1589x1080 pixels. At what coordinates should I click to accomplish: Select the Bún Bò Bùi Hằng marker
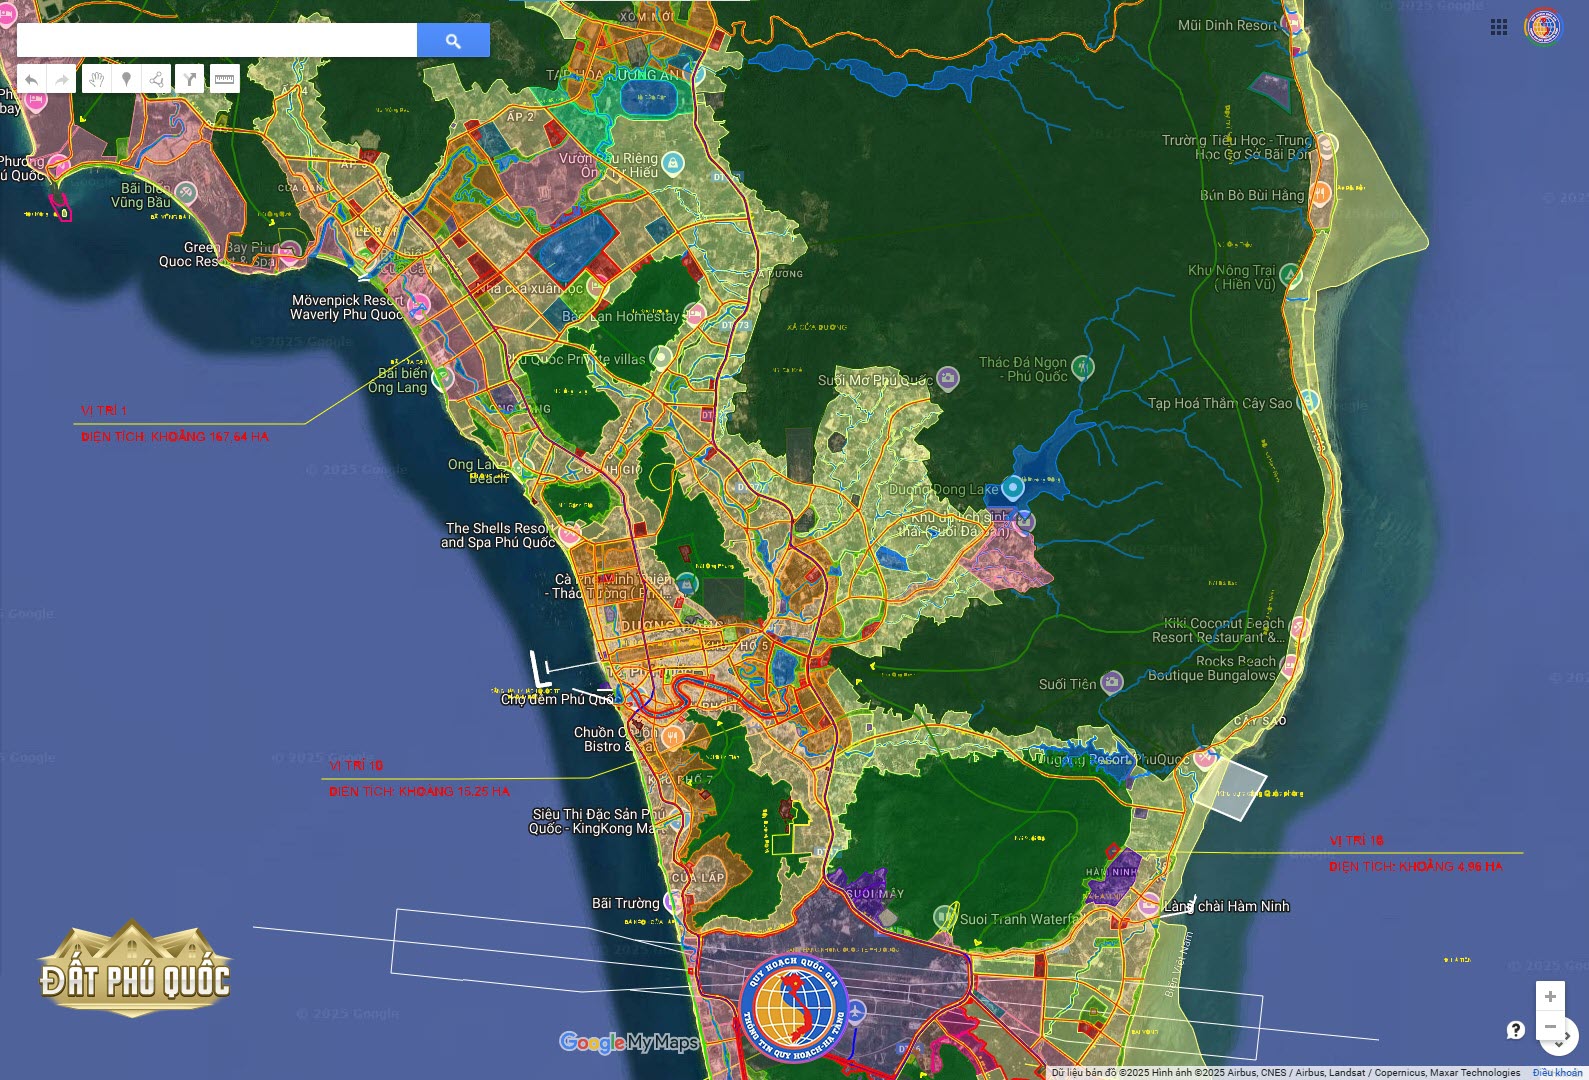click(x=1319, y=192)
